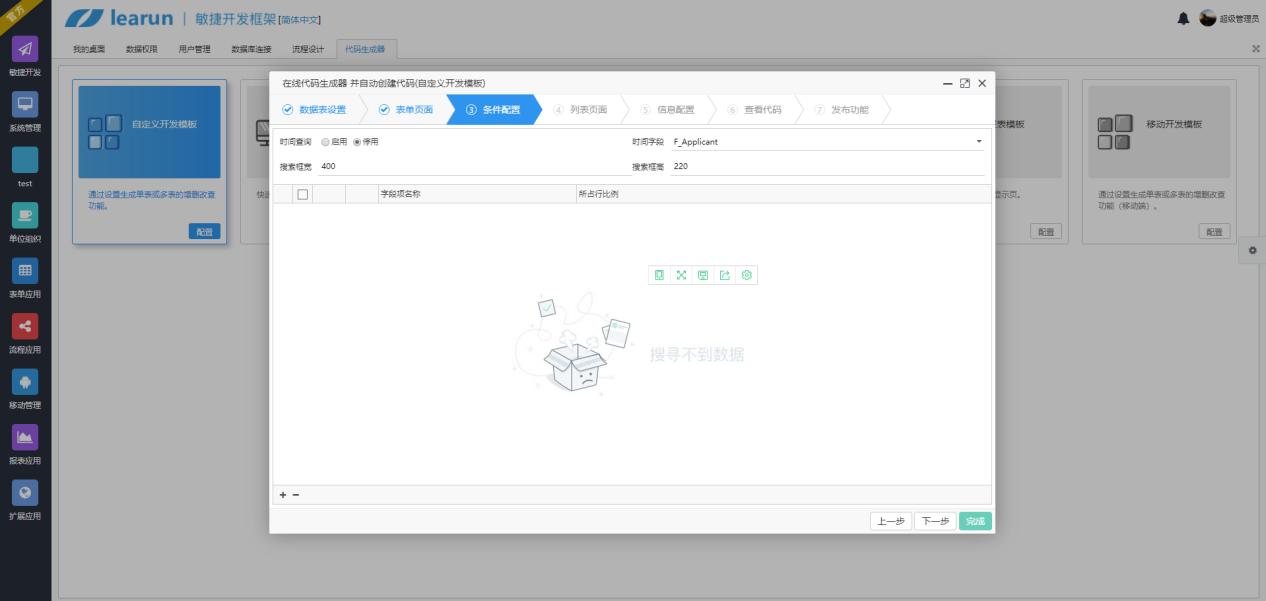Select the 启用 radio for 时间查询
Image resolution: width=1266 pixels, height=601 pixels.
click(325, 142)
